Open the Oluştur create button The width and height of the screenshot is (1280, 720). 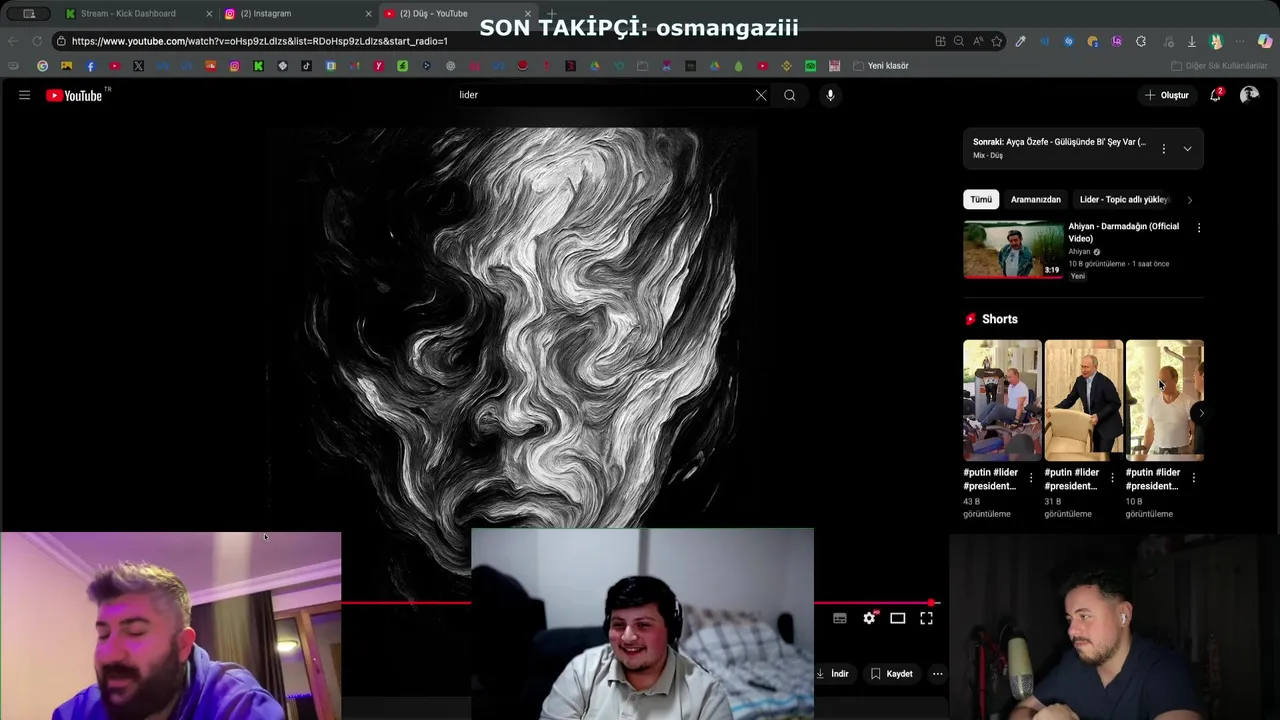pyautogui.click(x=1167, y=95)
